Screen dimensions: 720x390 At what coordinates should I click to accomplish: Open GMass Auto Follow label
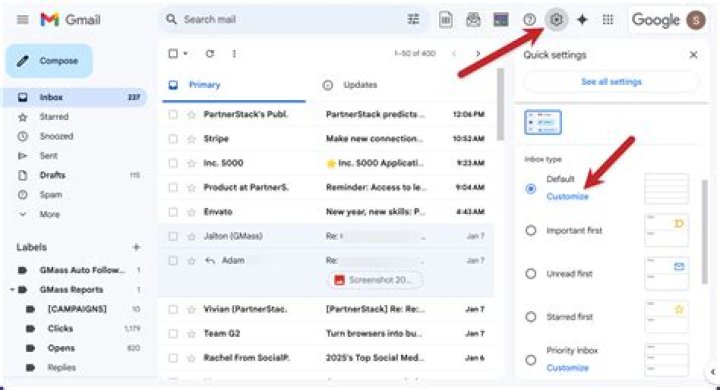point(82,270)
